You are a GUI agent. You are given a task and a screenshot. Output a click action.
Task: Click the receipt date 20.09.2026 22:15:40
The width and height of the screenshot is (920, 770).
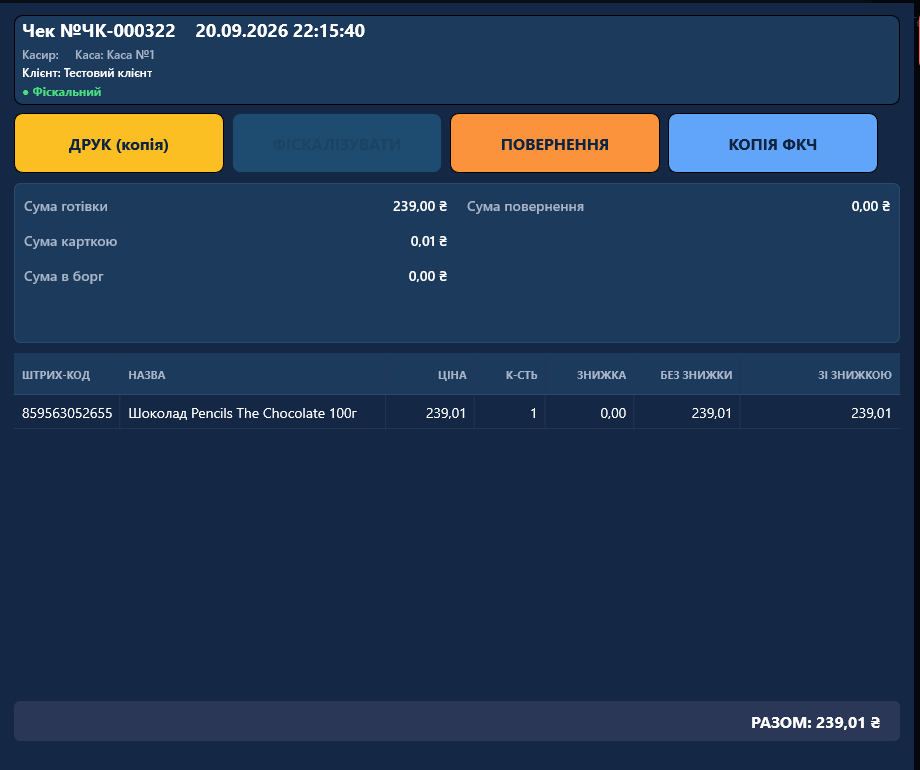(280, 31)
